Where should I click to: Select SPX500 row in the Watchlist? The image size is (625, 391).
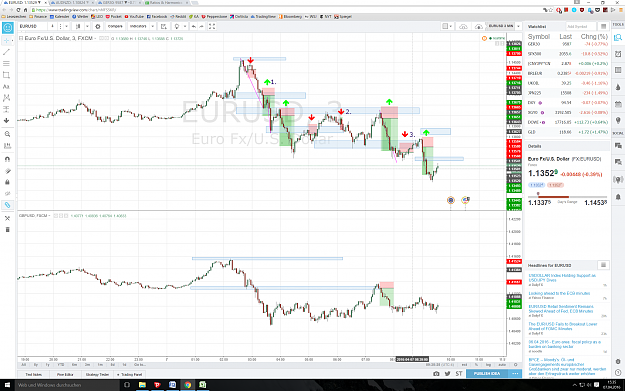click(x=567, y=54)
